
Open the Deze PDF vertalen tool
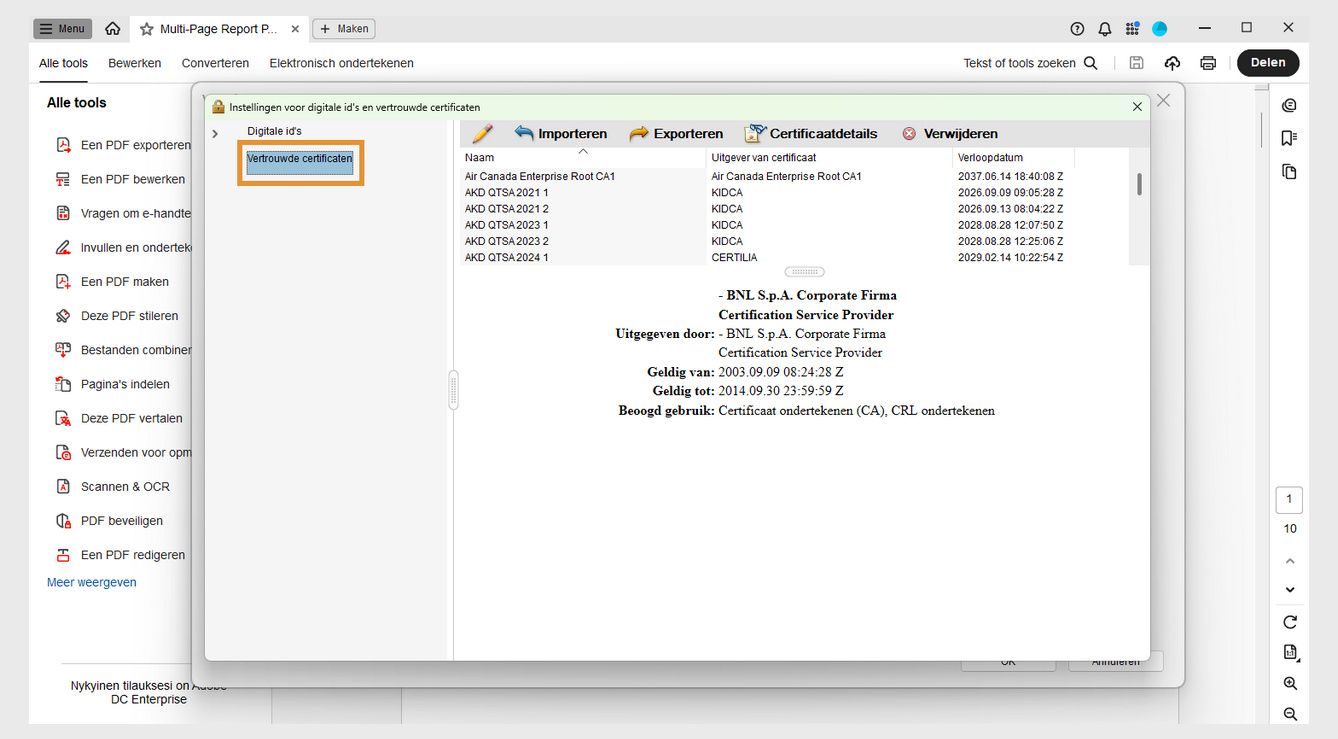pyautogui.click(x=118, y=418)
